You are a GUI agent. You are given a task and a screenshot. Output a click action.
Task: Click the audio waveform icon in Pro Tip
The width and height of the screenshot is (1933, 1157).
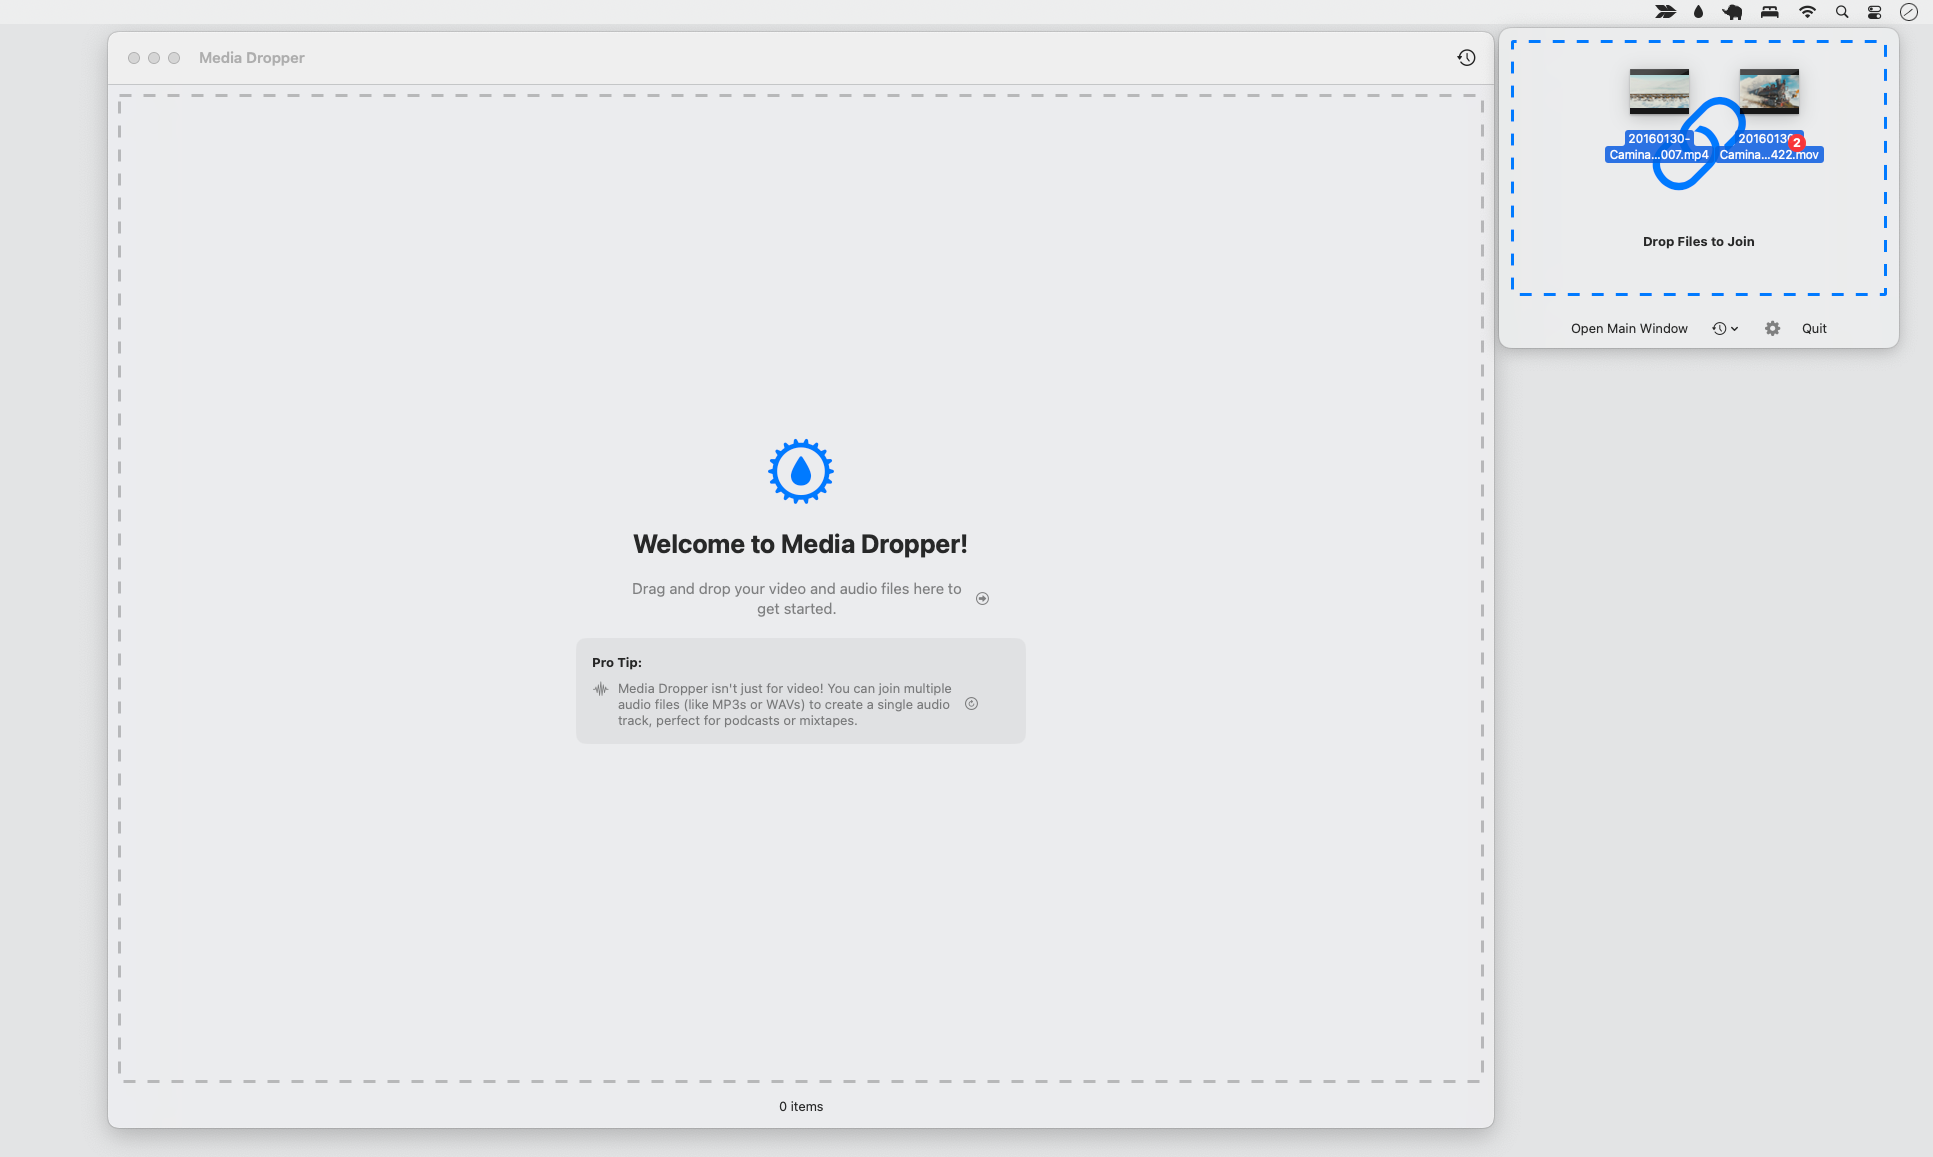click(600, 689)
